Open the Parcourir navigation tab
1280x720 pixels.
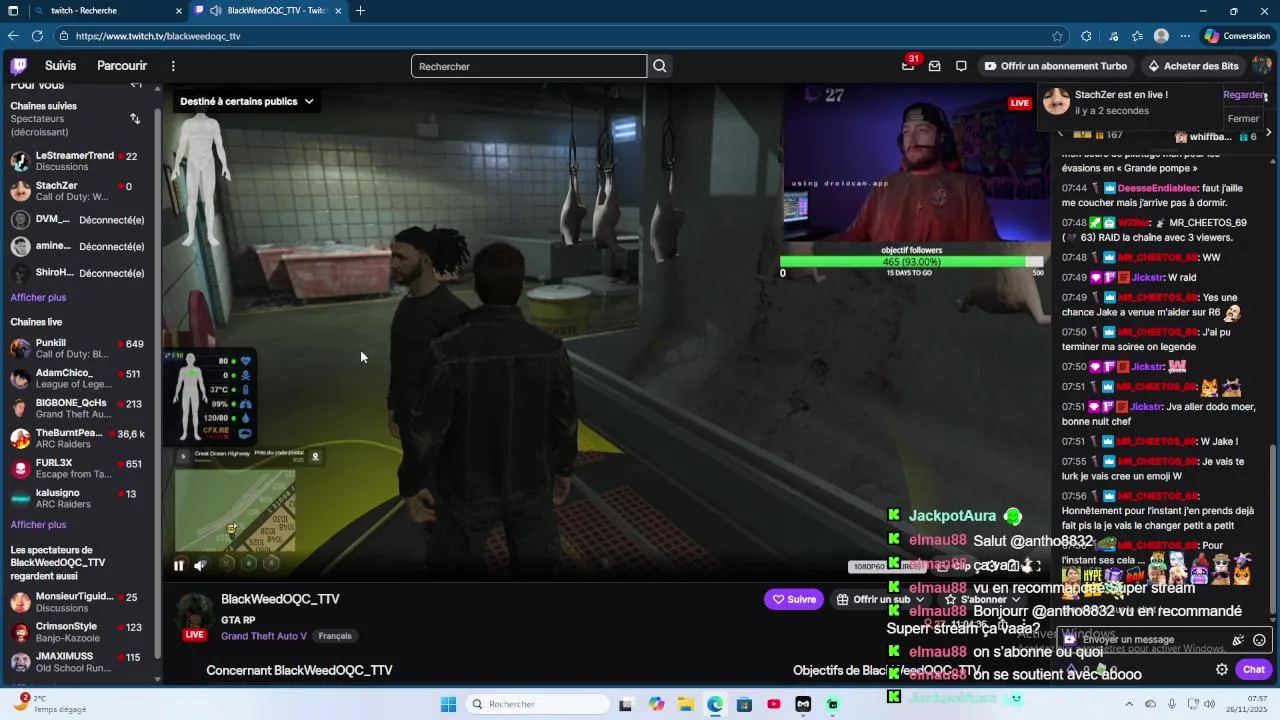[122, 66]
